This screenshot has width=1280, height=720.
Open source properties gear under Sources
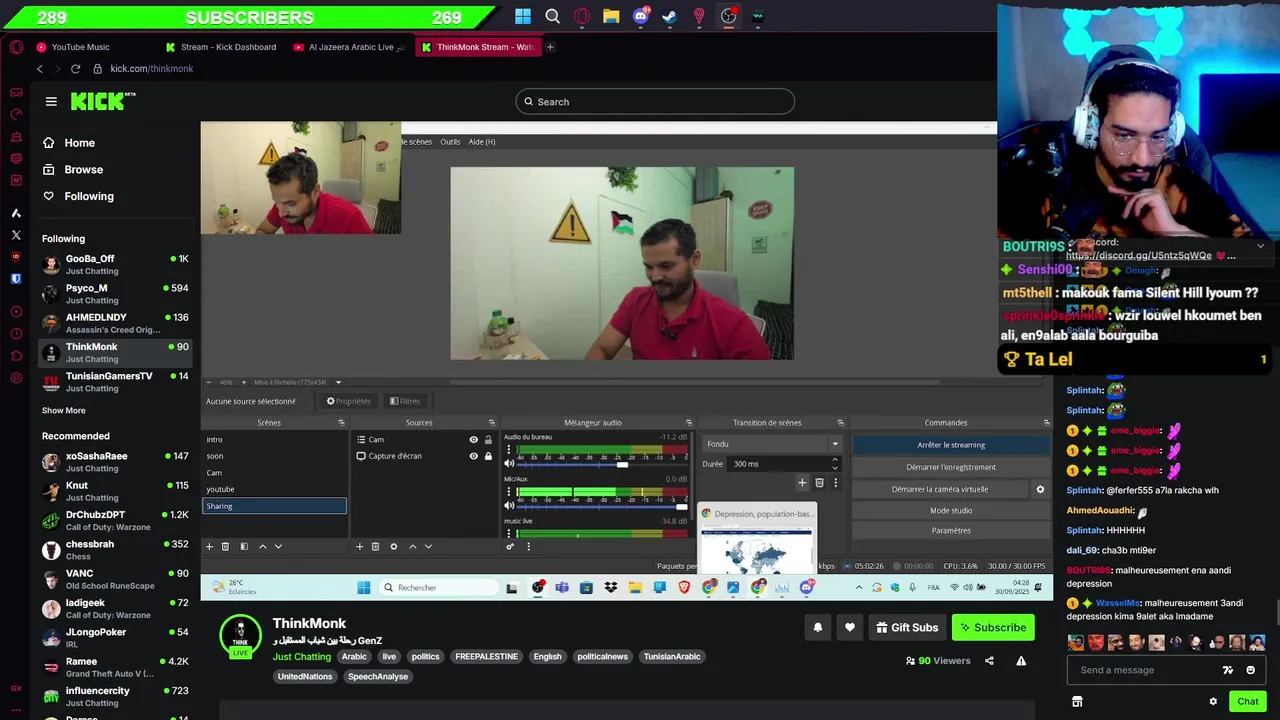[x=393, y=546]
